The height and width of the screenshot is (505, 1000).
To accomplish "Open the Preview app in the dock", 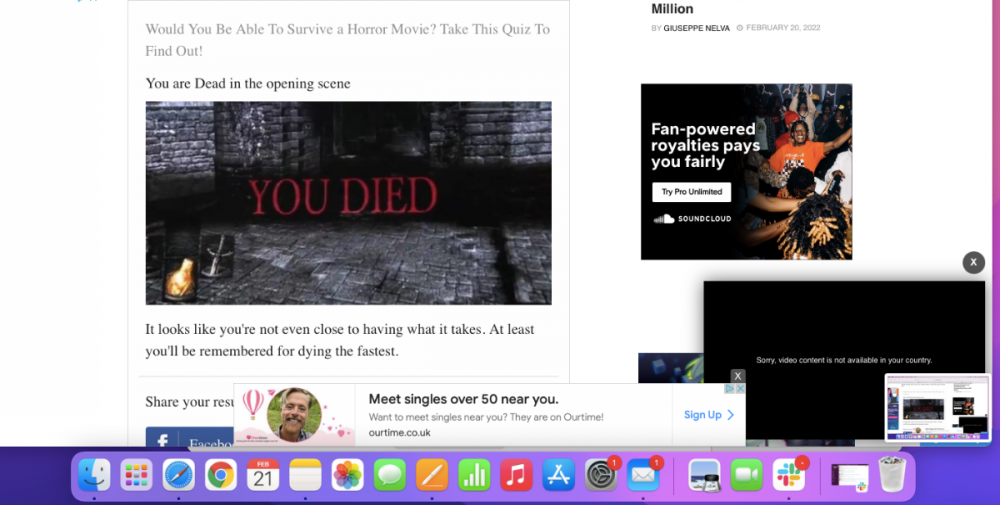I will 705,475.
